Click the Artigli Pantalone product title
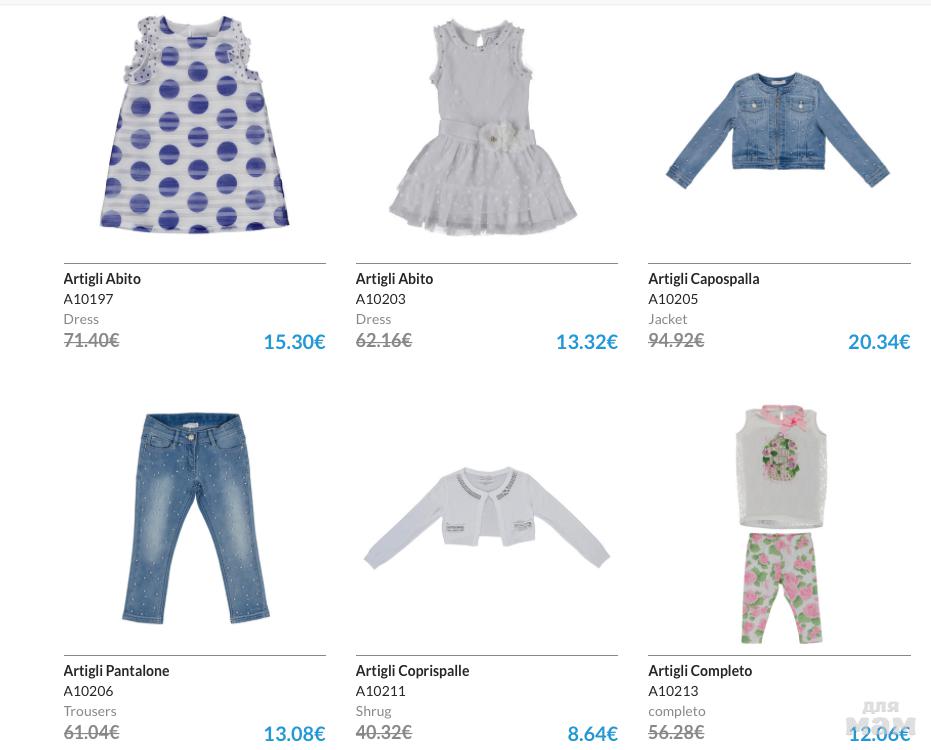The width and height of the screenshot is (931, 750). tap(116, 670)
